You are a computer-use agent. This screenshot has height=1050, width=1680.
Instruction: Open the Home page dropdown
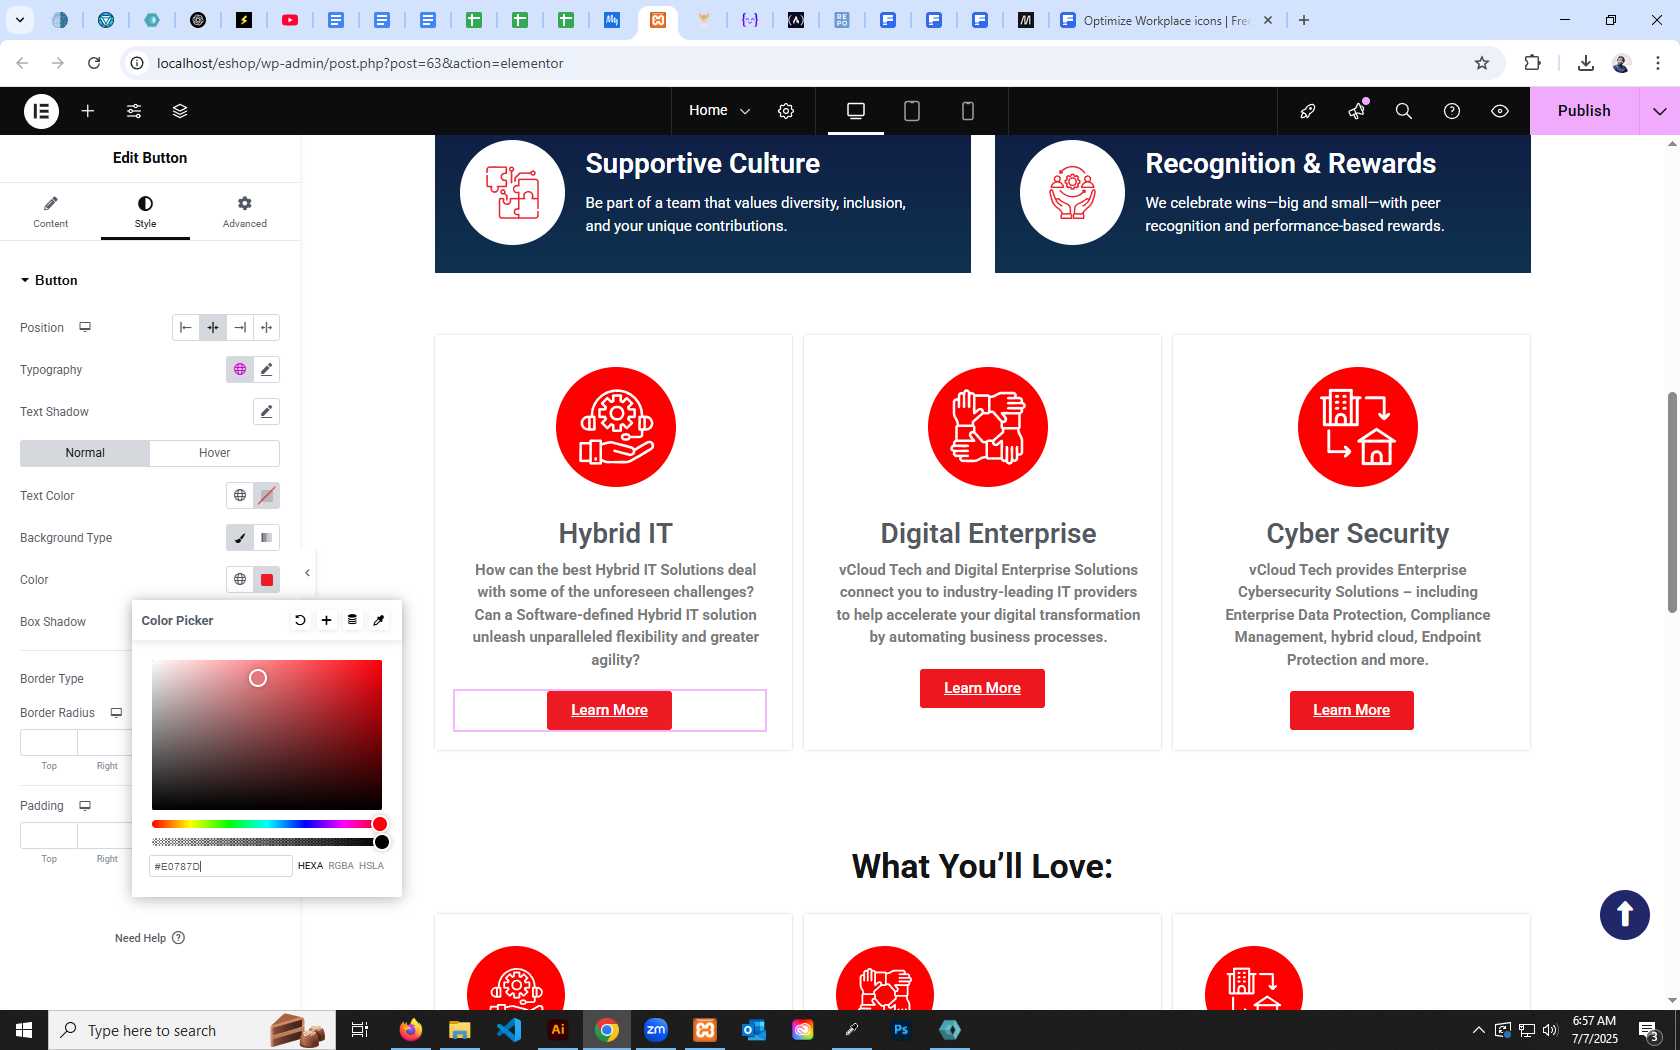719,111
